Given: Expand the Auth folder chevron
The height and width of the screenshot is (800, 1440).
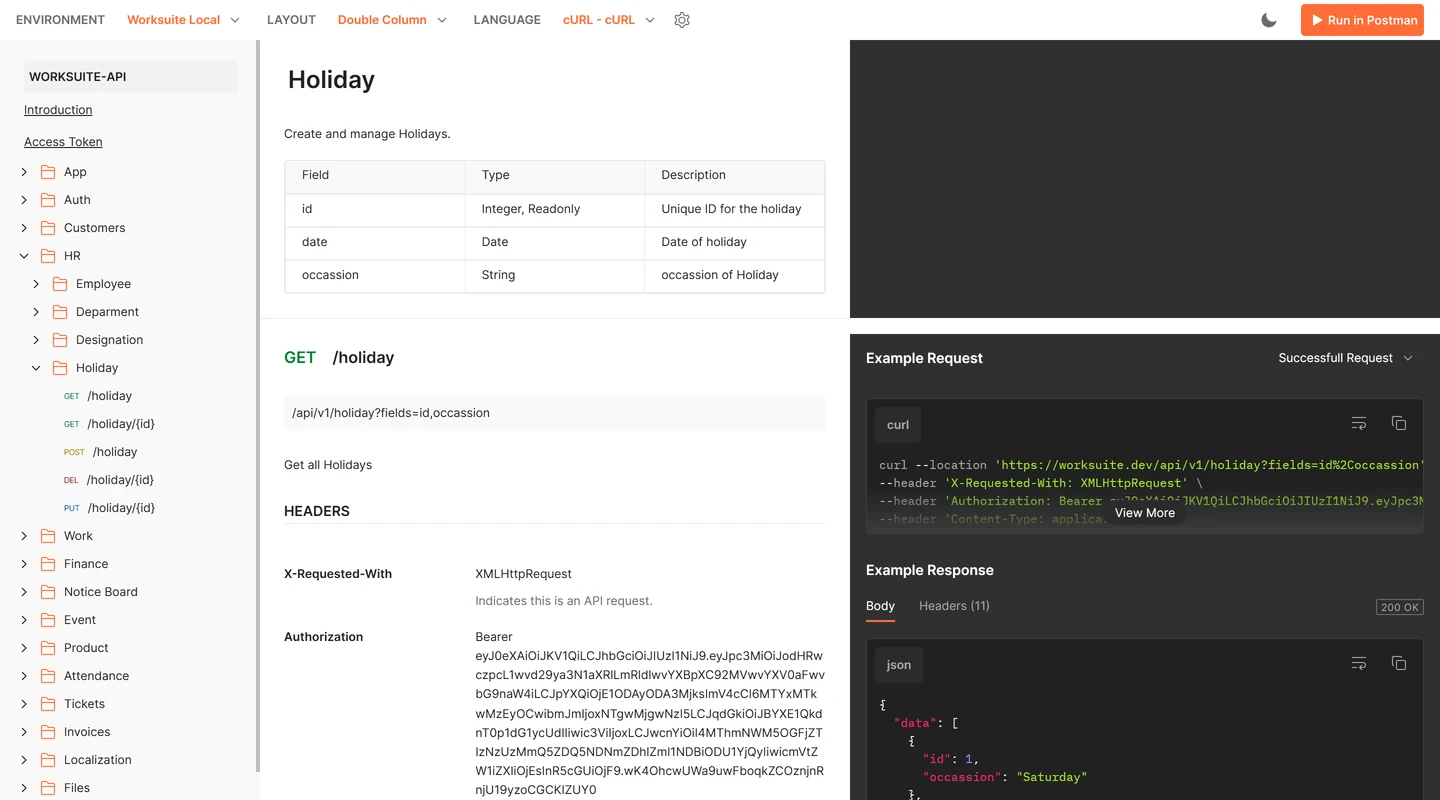Looking at the screenshot, I should (x=24, y=200).
